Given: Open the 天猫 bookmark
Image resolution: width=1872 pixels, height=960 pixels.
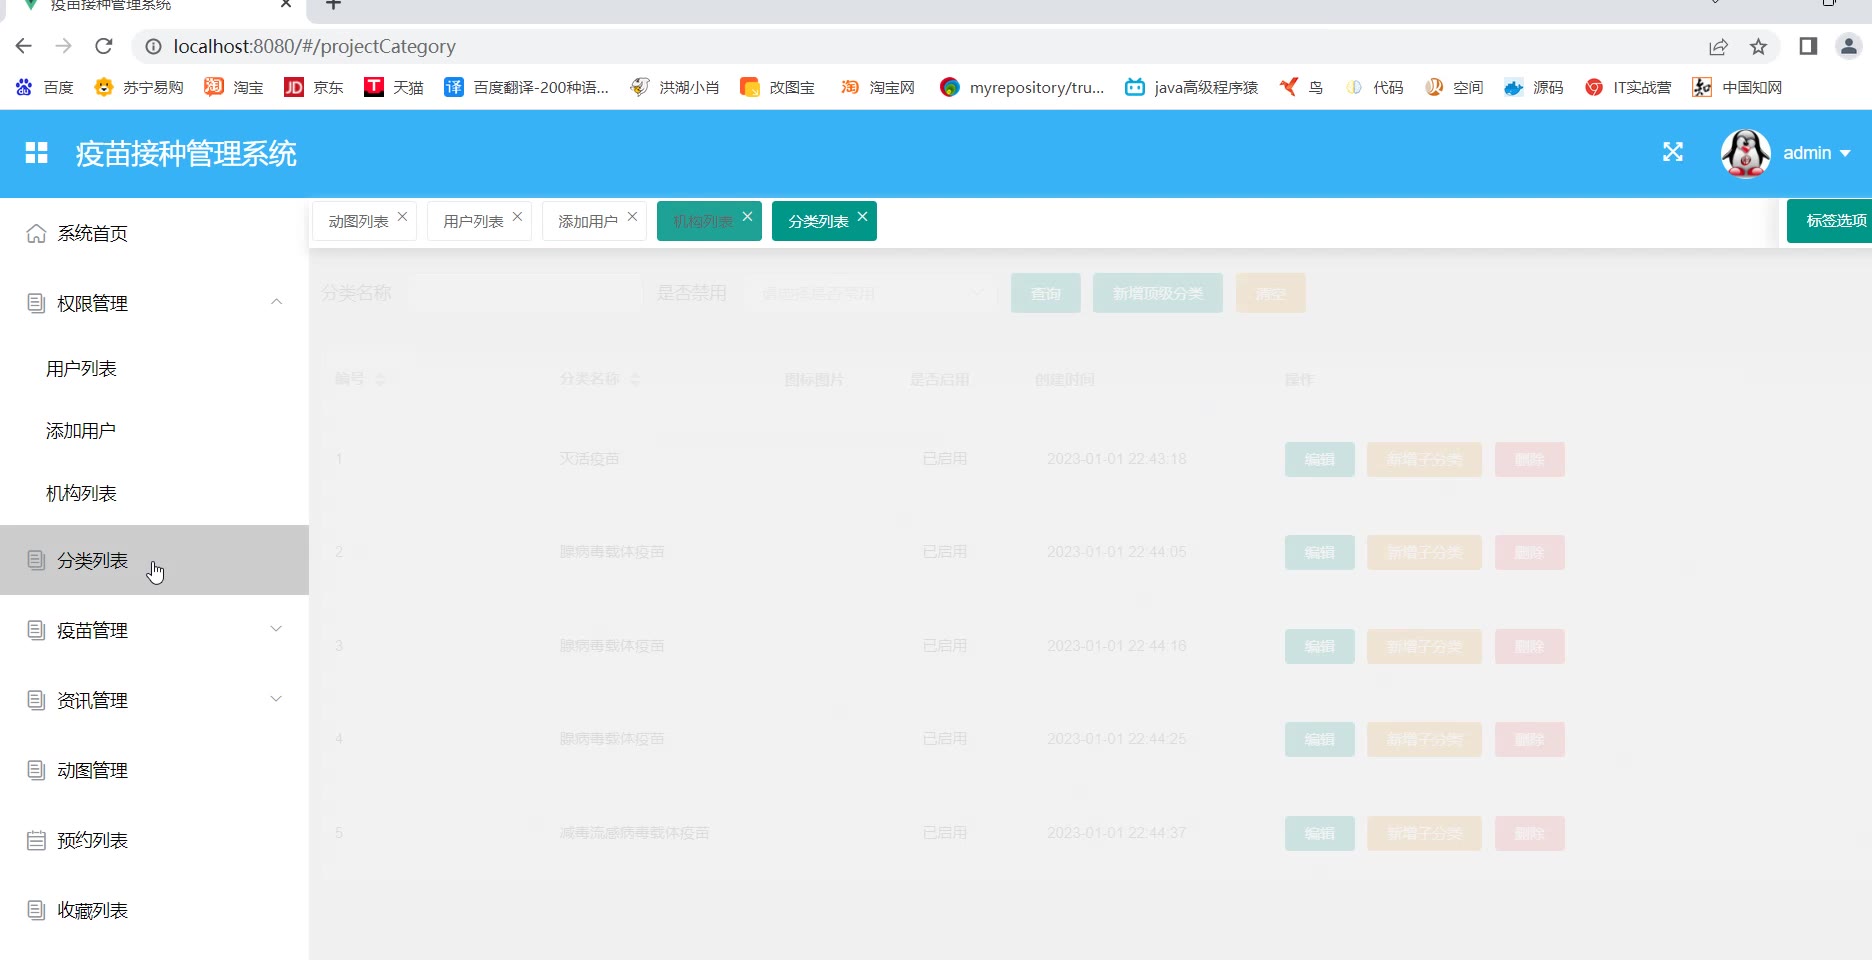Looking at the screenshot, I should [394, 87].
